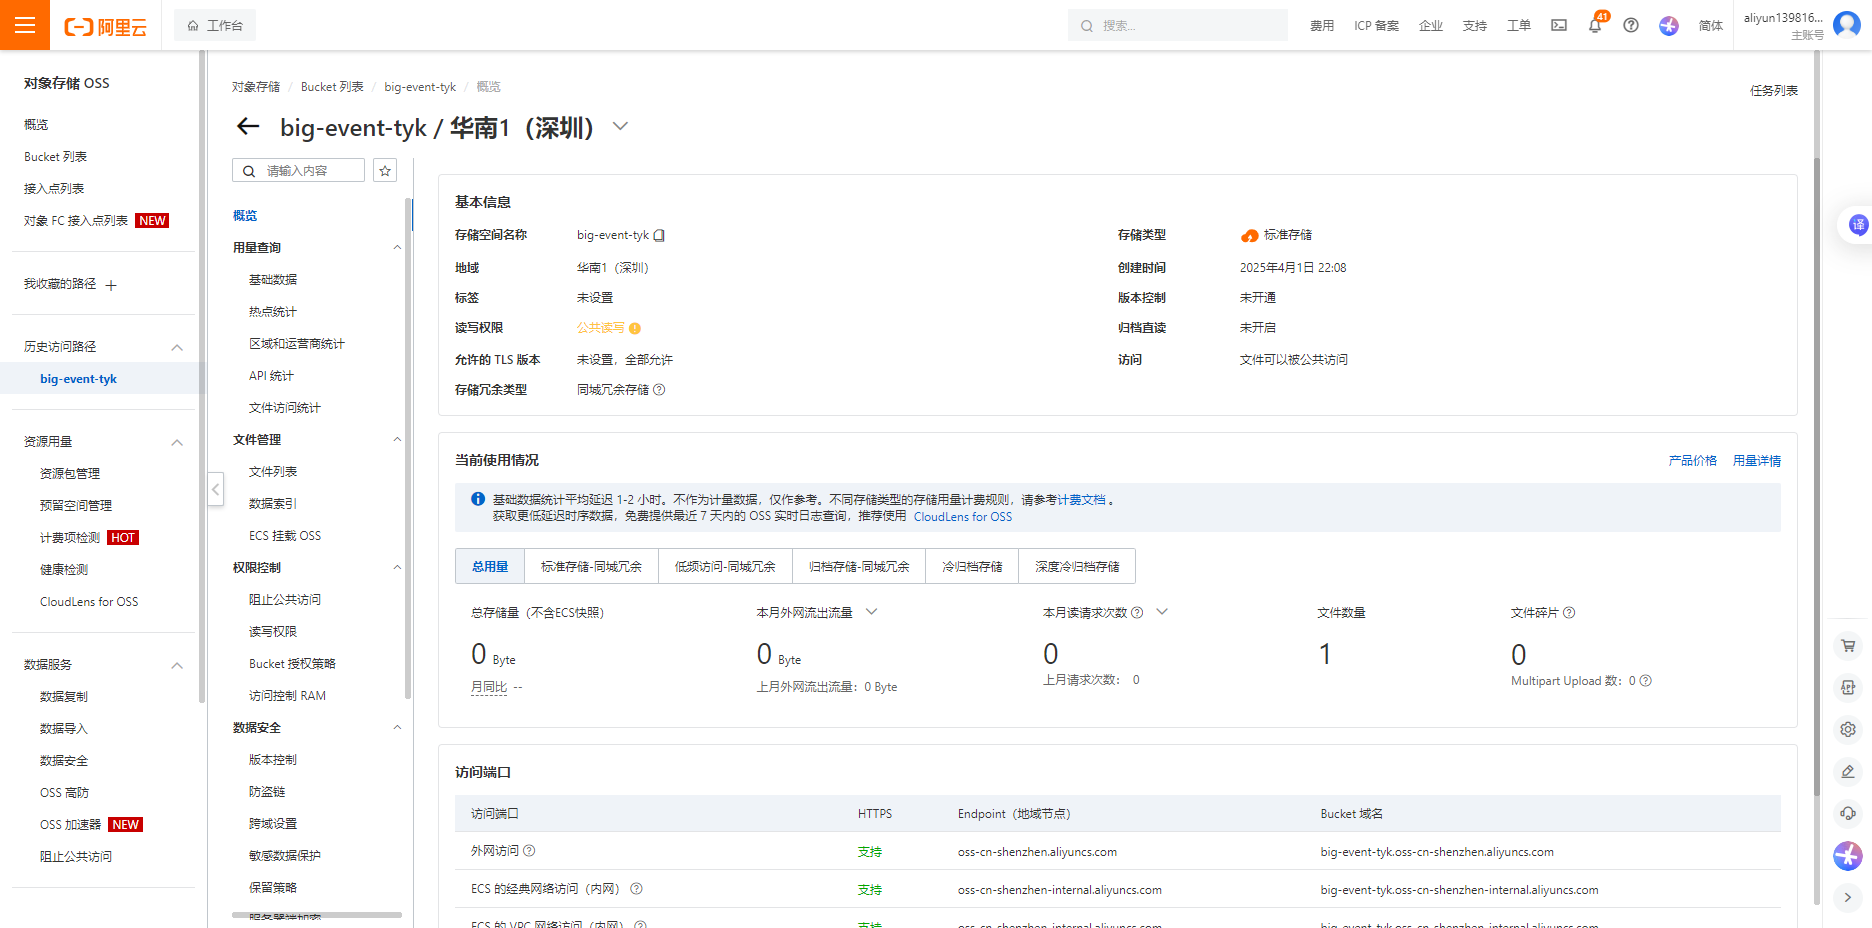Open 计费文档 link in notice

[x=1082, y=500]
